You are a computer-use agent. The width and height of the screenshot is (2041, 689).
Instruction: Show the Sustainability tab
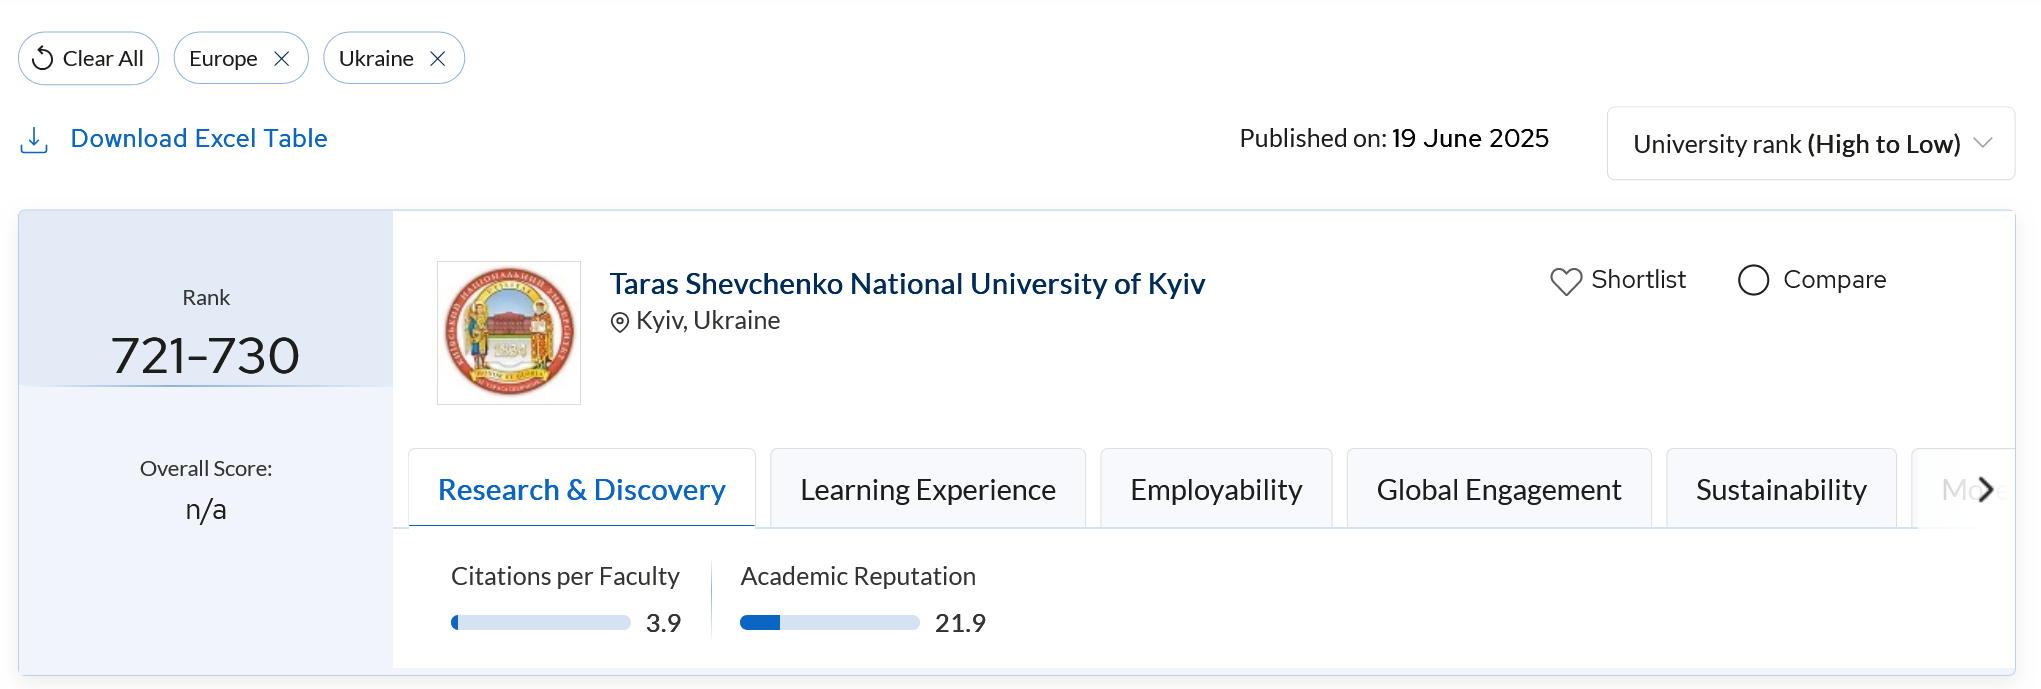coord(1781,490)
